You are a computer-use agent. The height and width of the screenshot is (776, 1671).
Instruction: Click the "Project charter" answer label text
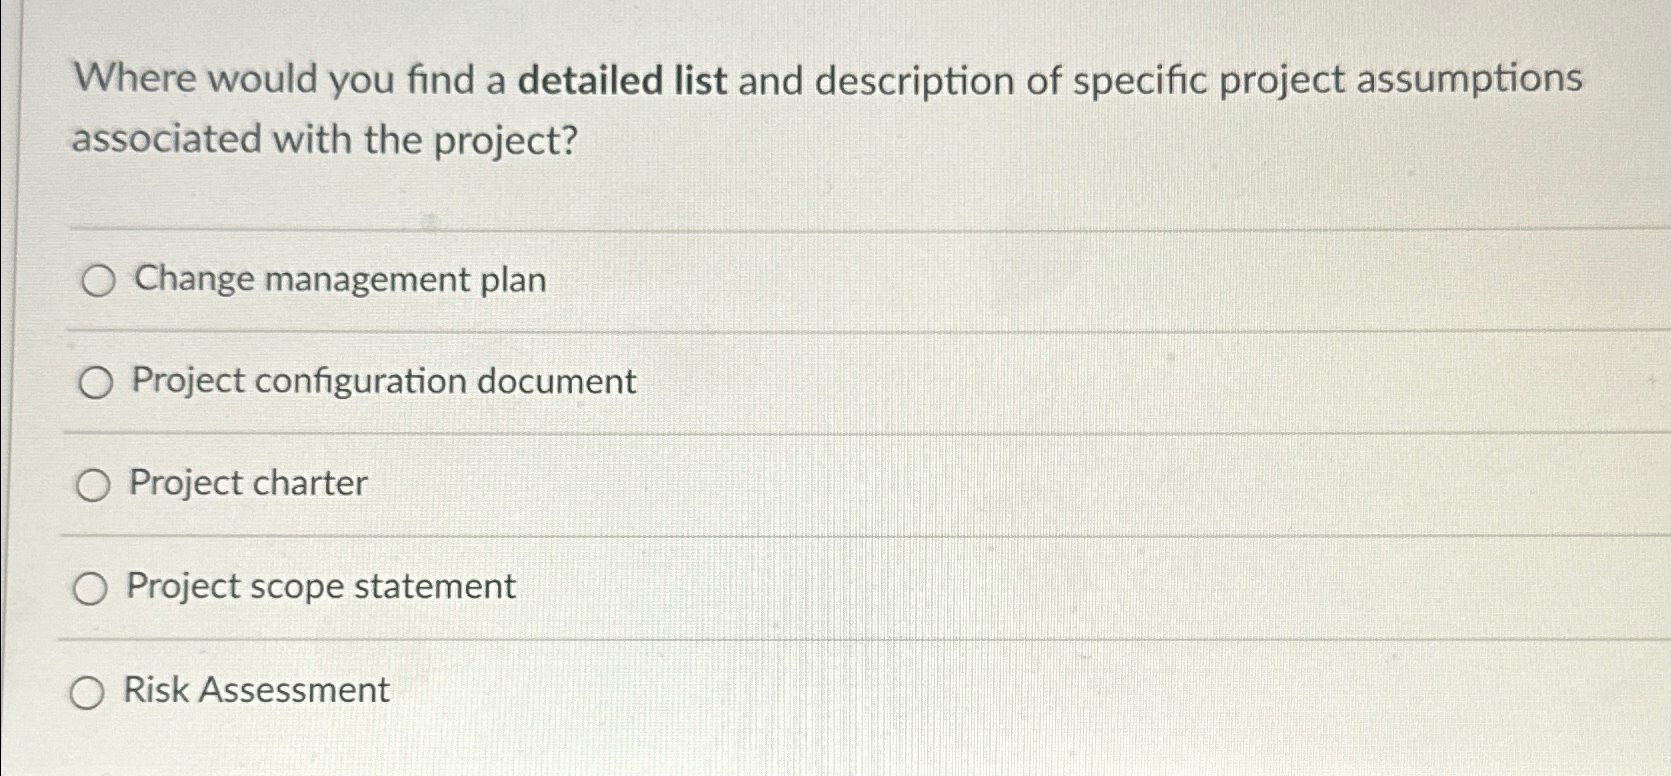[248, 484]
